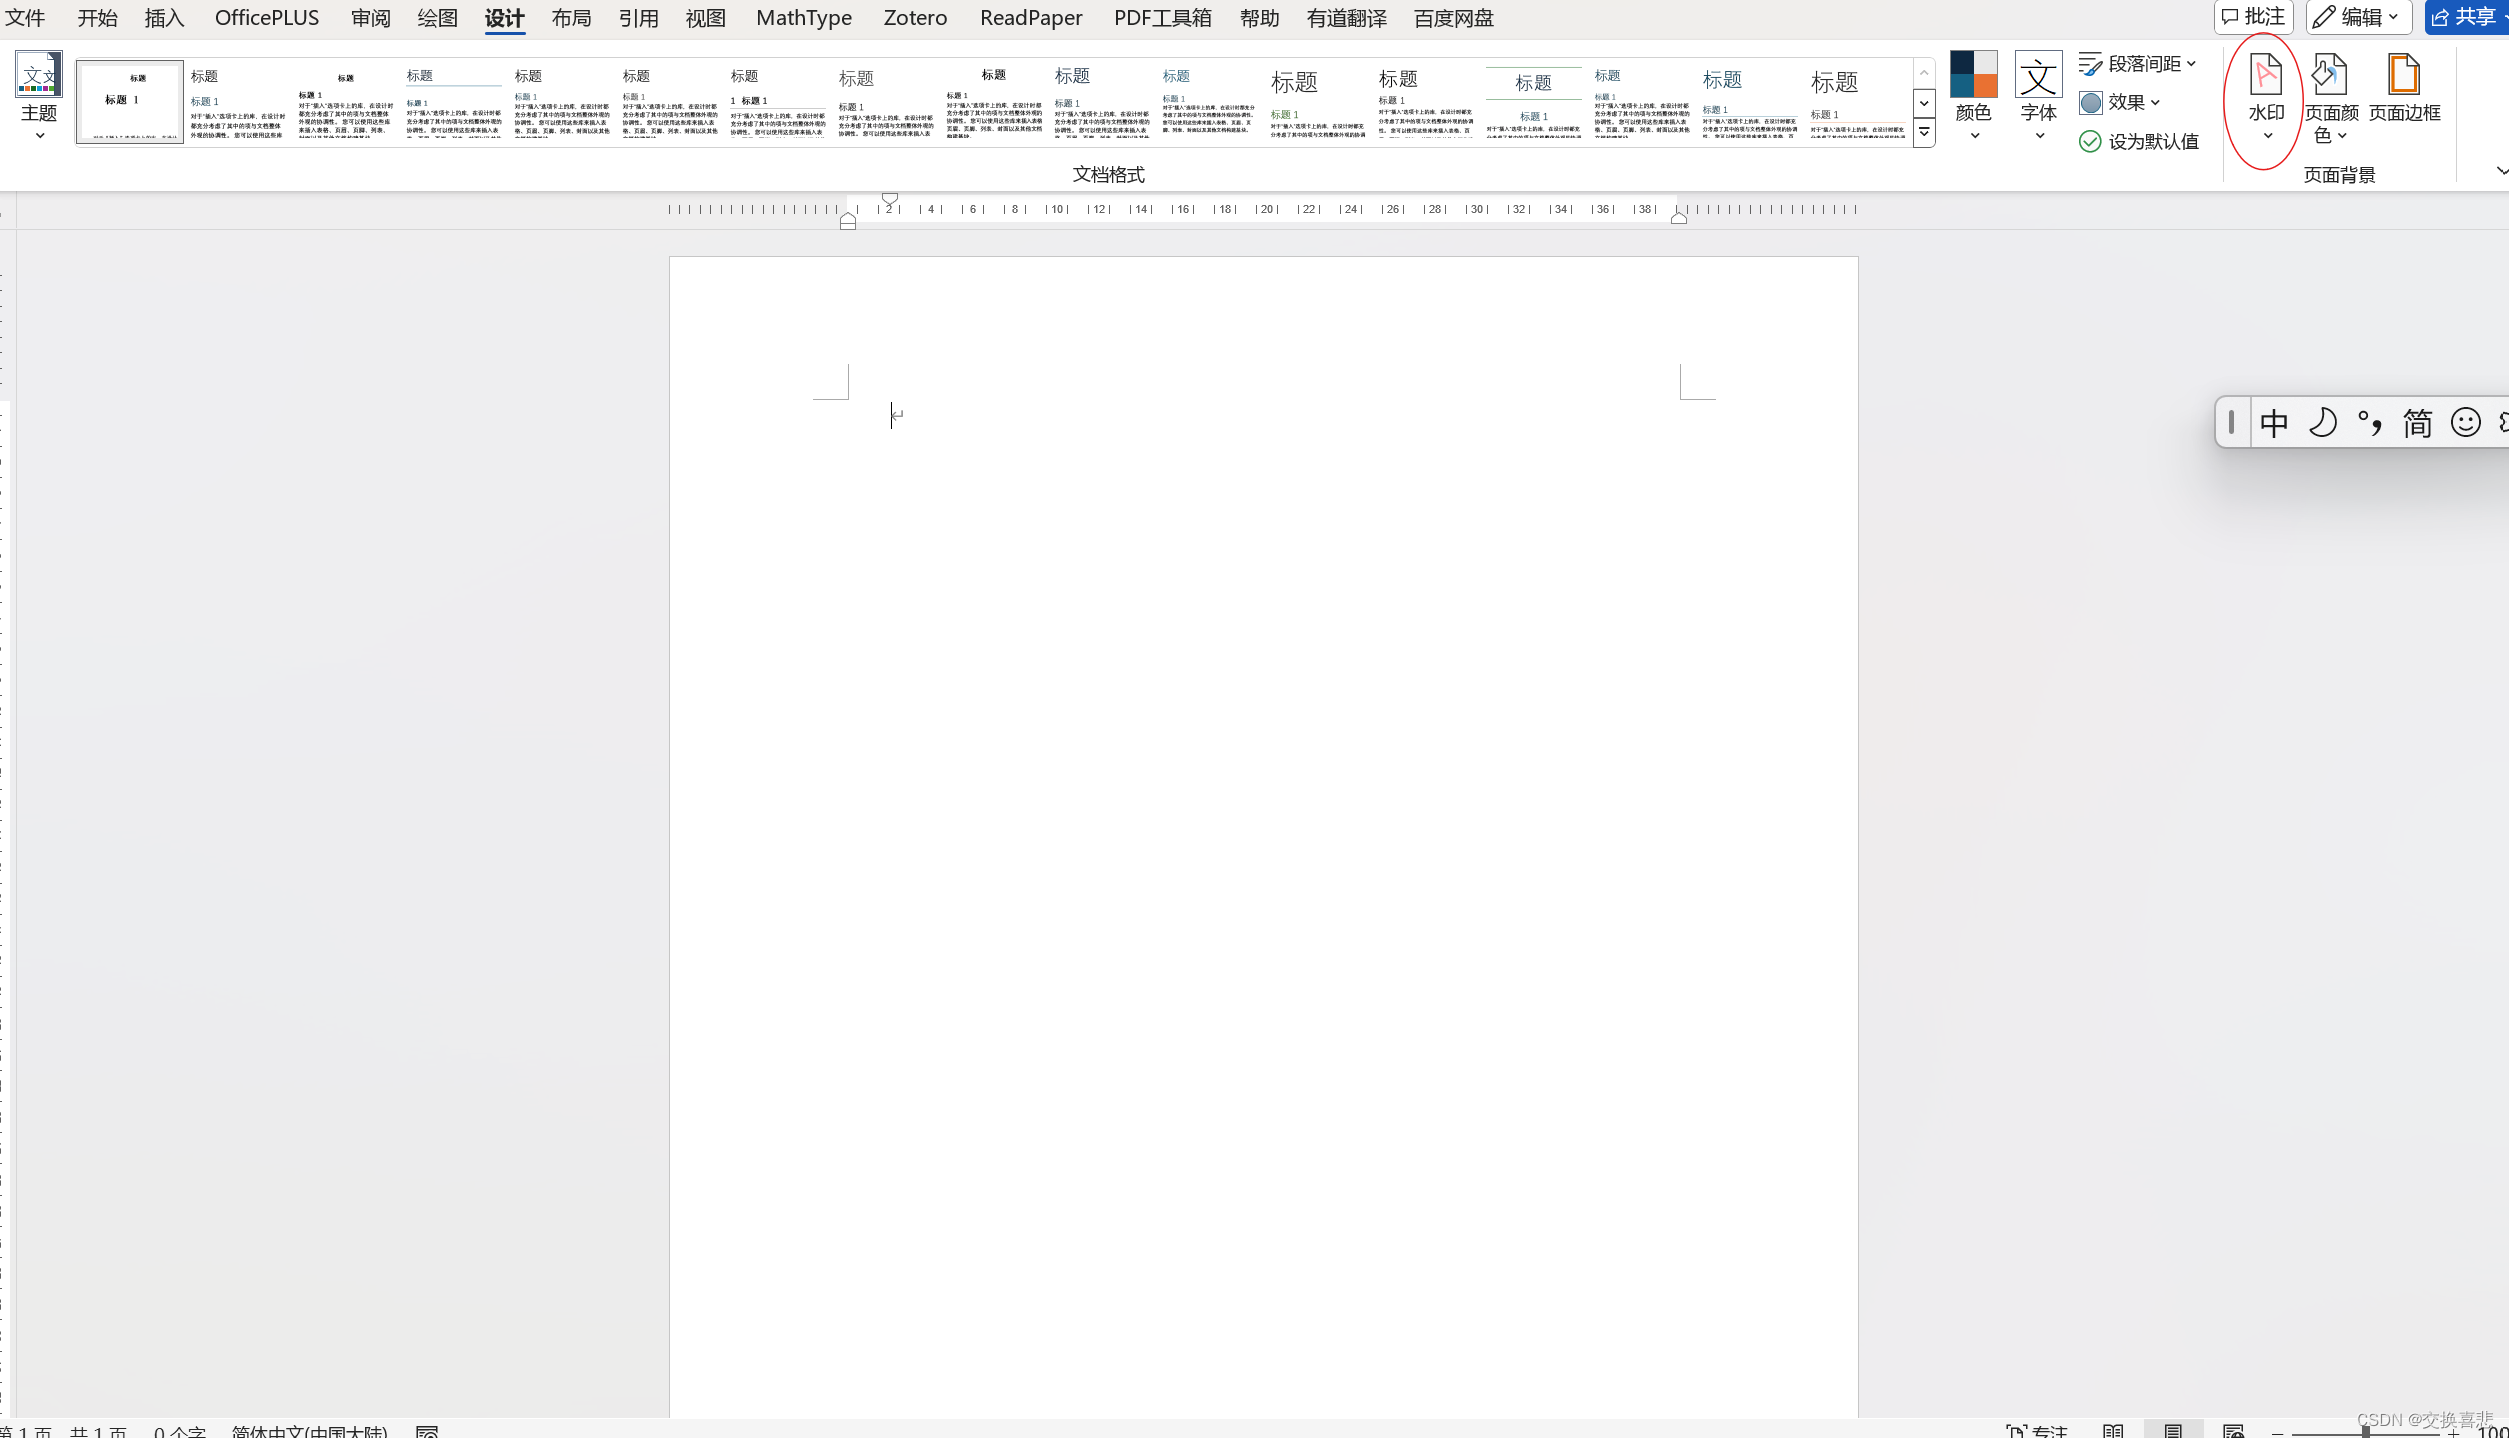This screenshot has width=2509, height=1438.
Task: Click the right indent marker on ruler
Action: point(1679,217)
